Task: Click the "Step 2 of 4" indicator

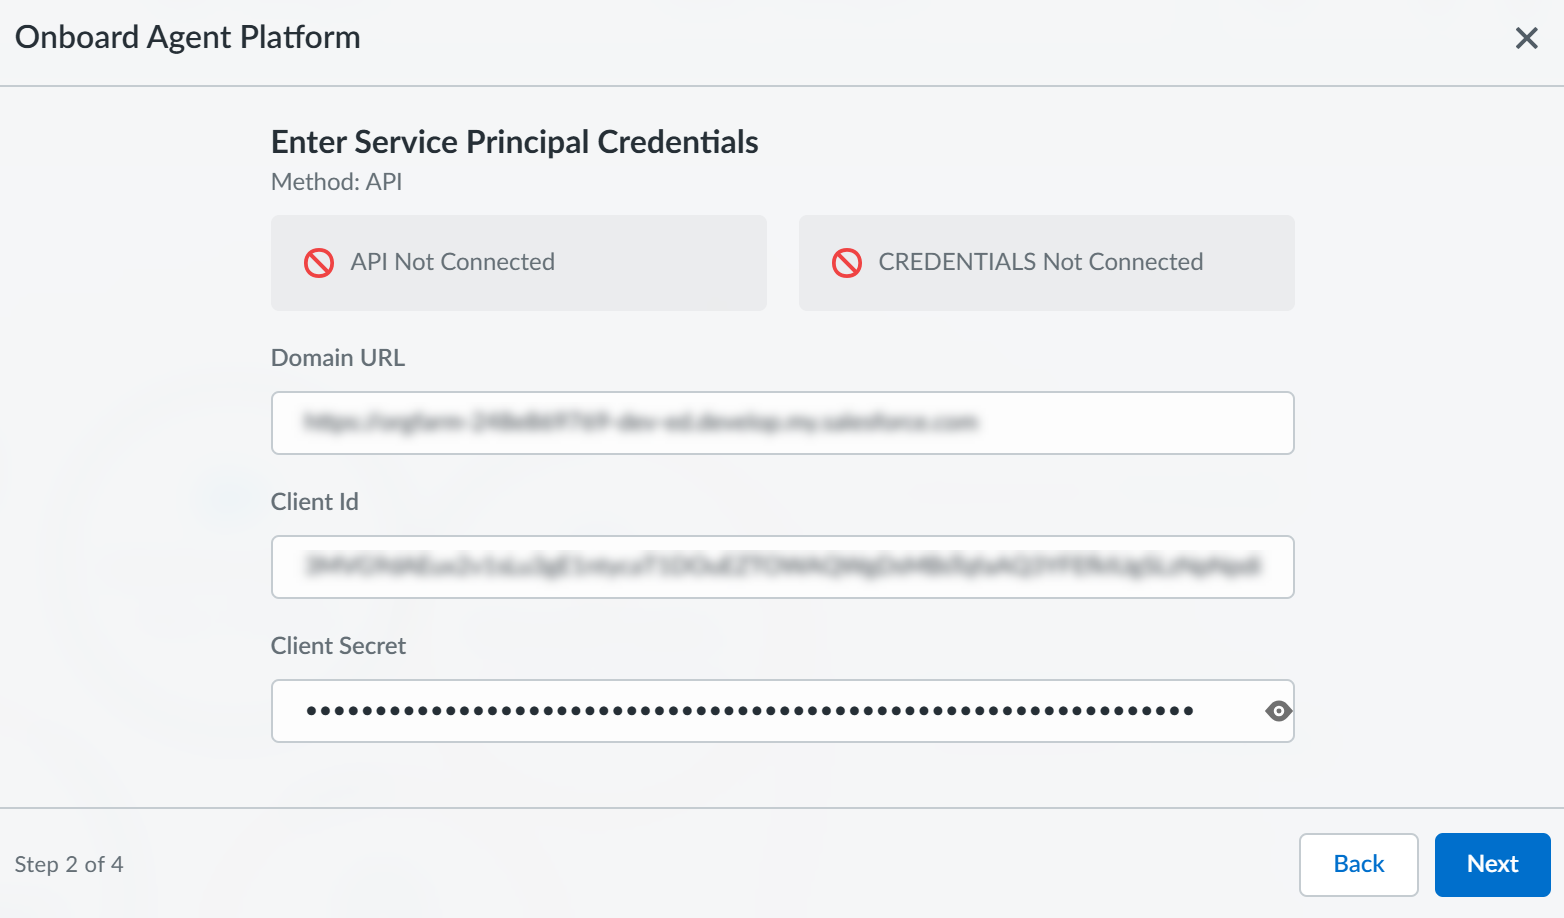Action: coord(69,864)
